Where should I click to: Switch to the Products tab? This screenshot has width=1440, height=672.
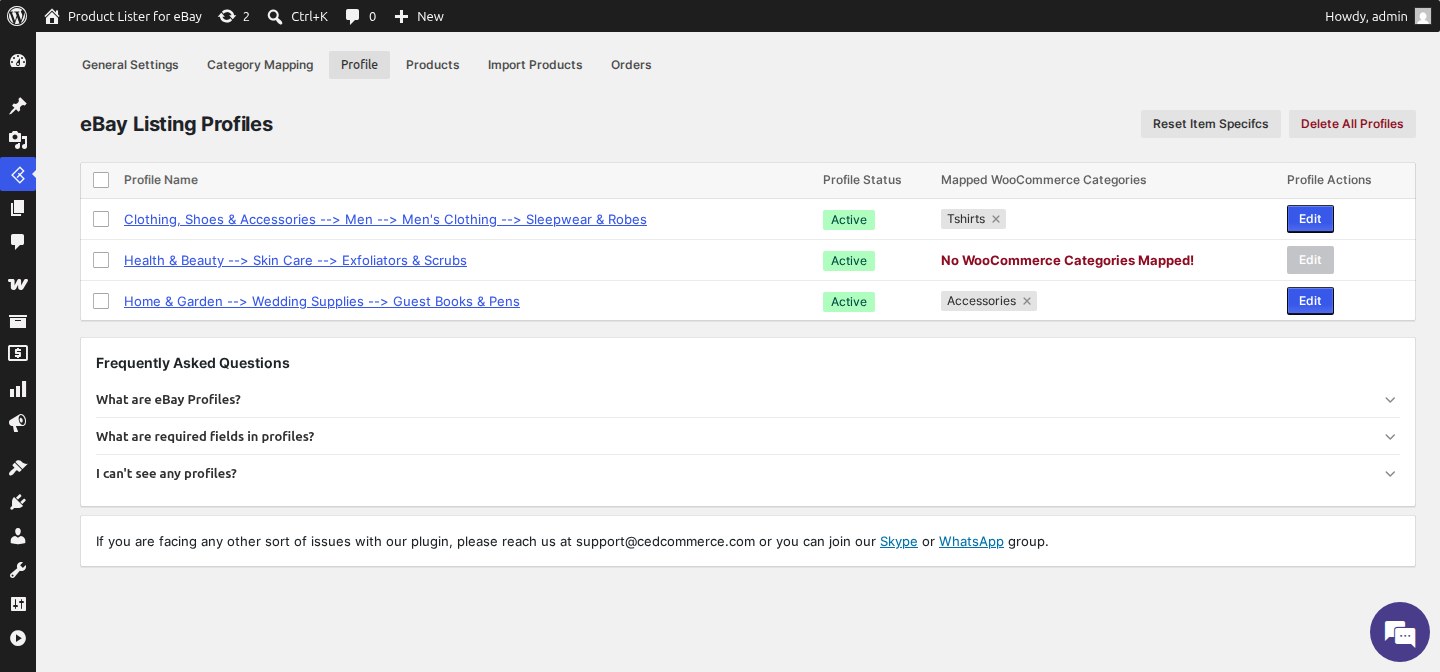click(x=433, y=65)
